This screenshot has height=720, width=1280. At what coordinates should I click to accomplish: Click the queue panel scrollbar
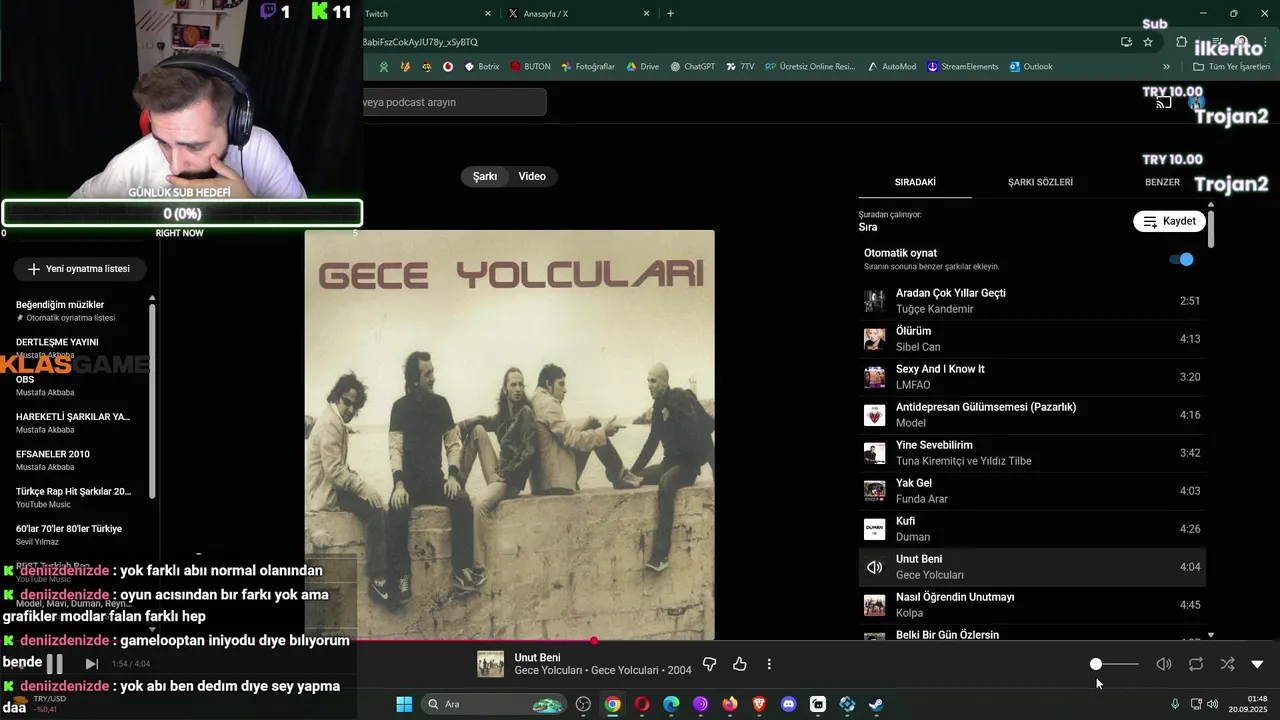point(1211,230)
